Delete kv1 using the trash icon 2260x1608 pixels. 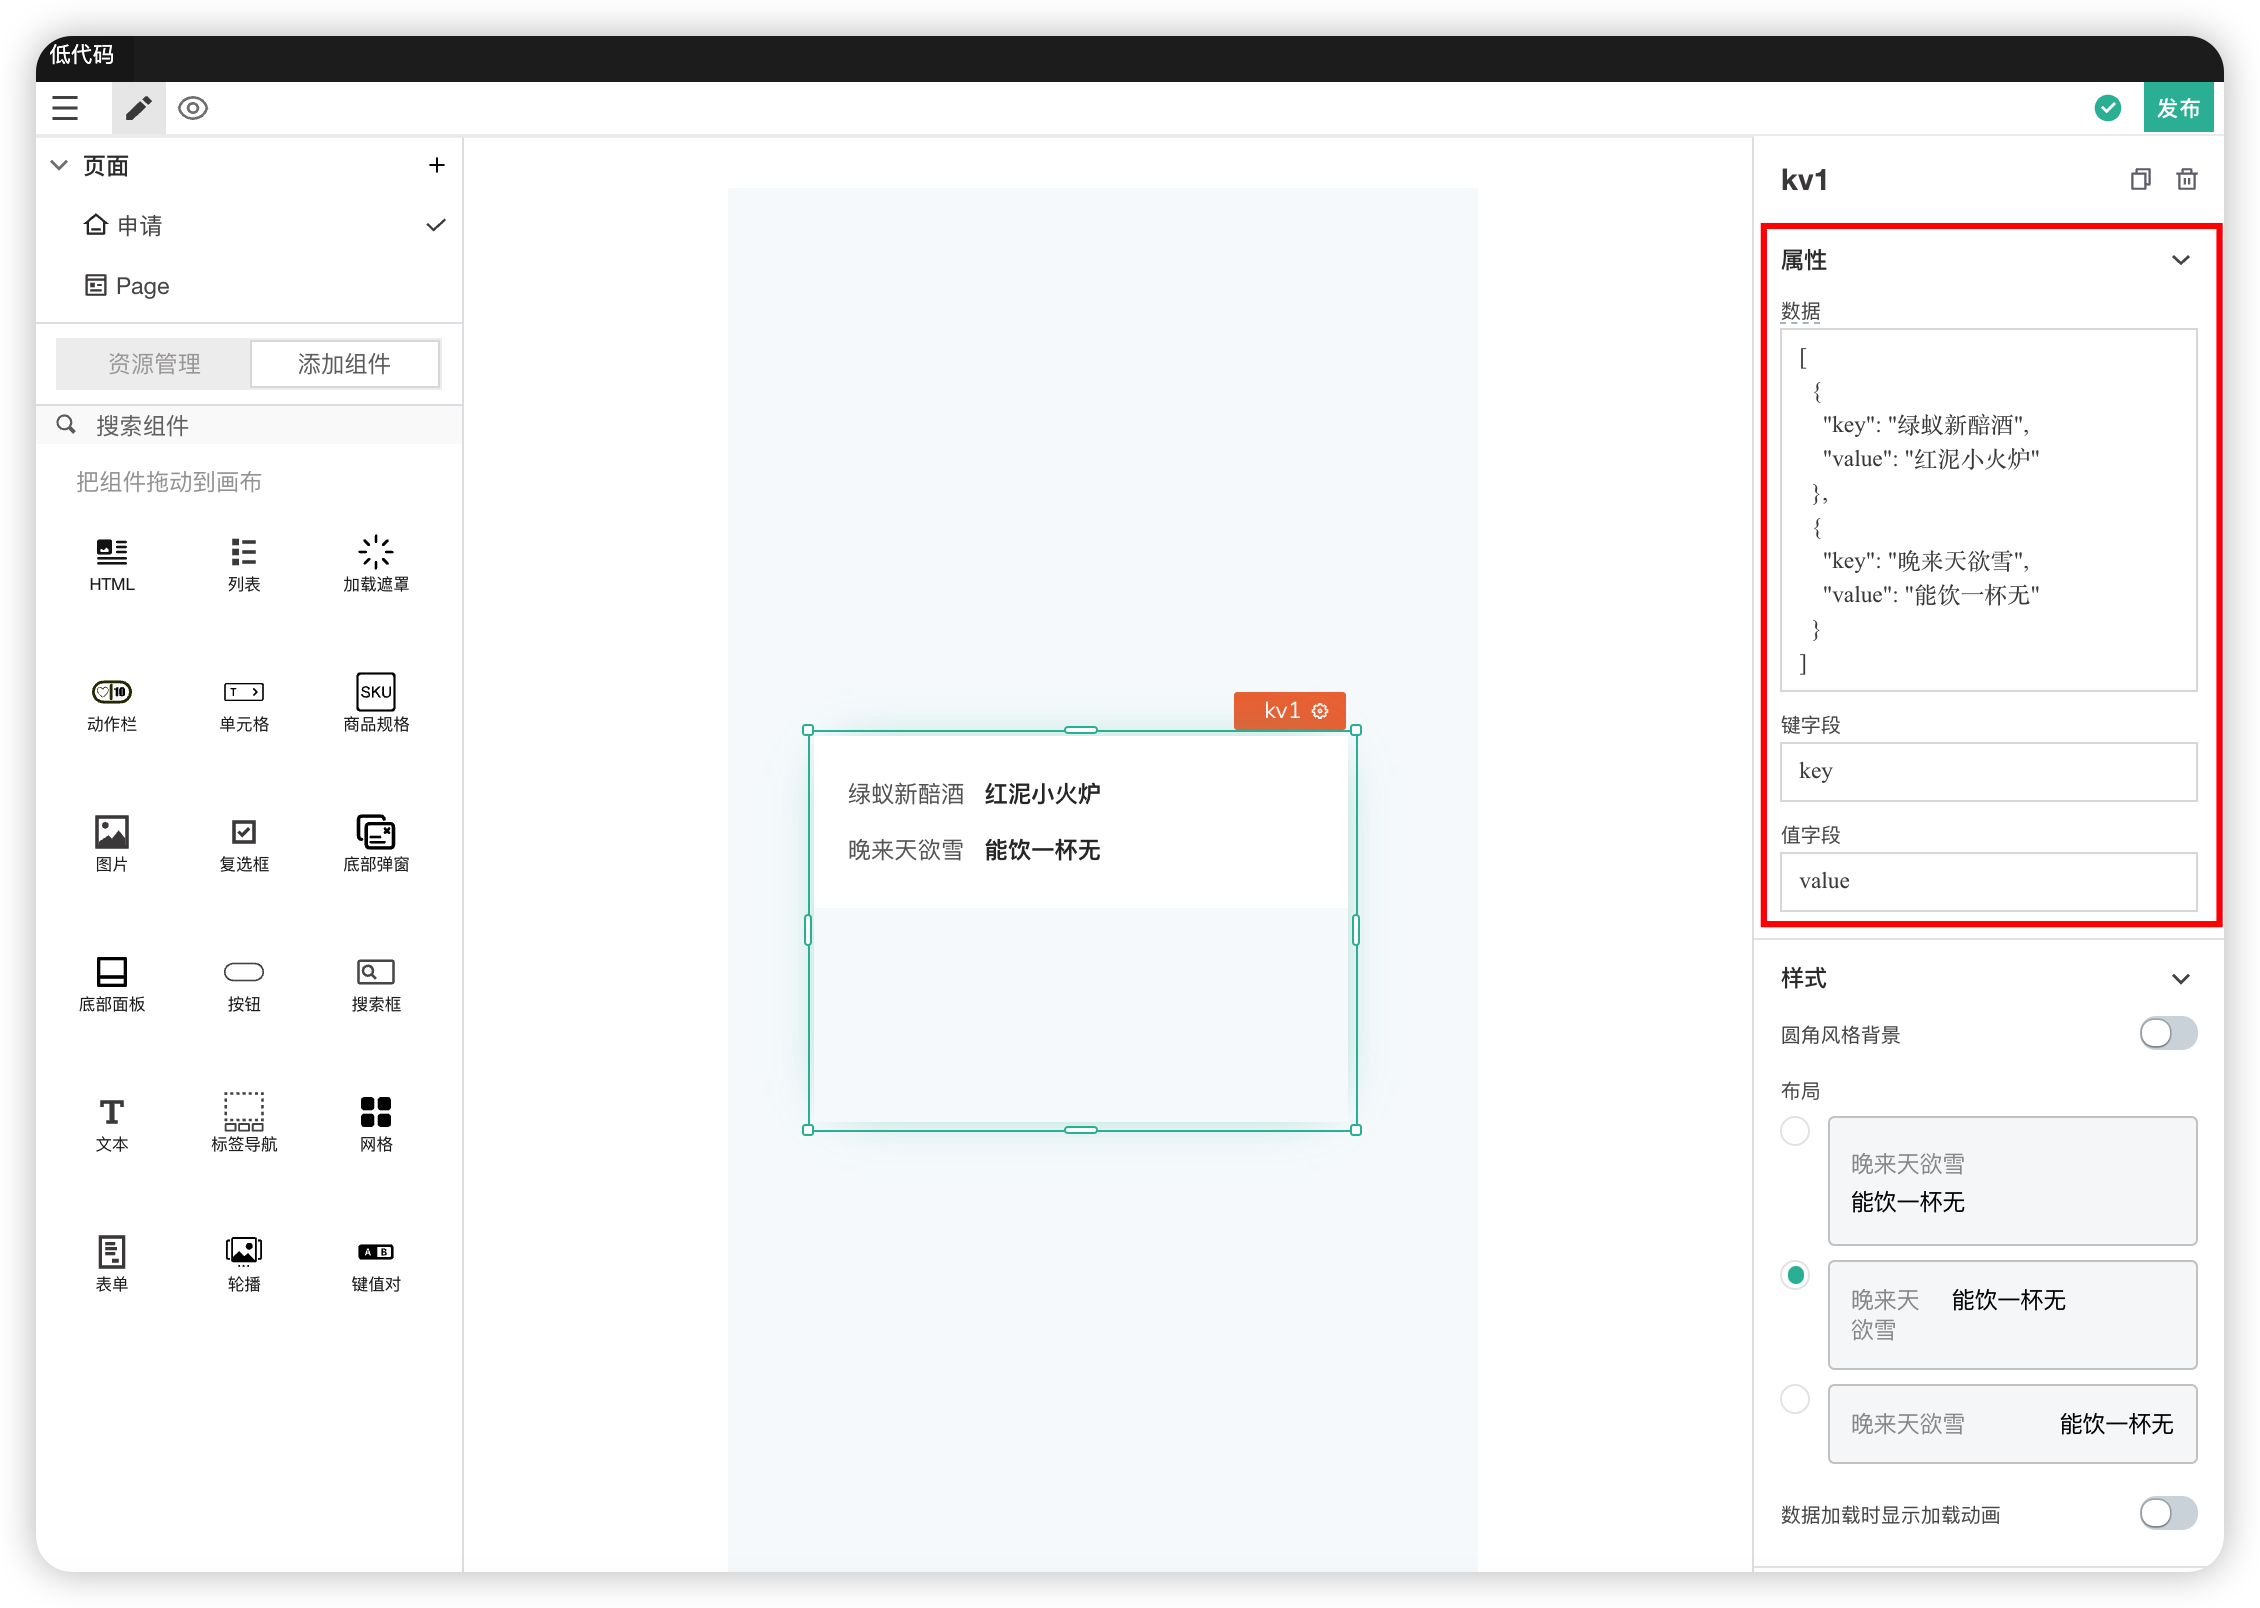2187,180
